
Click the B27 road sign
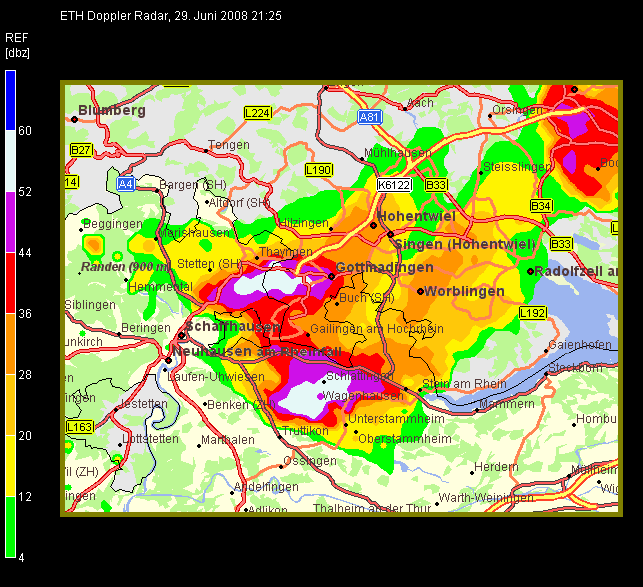tap(81, 150)
